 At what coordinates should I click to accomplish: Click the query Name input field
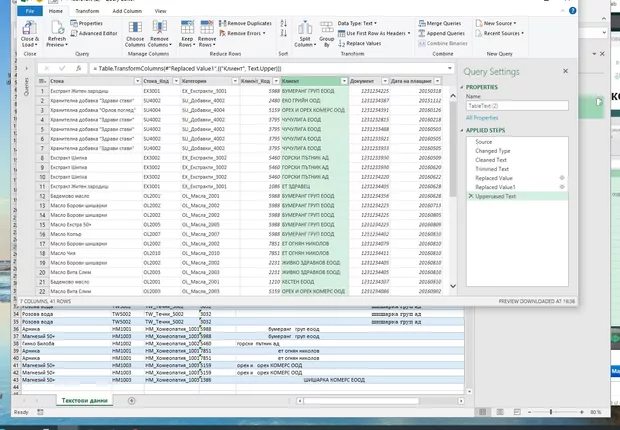pos(516,105)
